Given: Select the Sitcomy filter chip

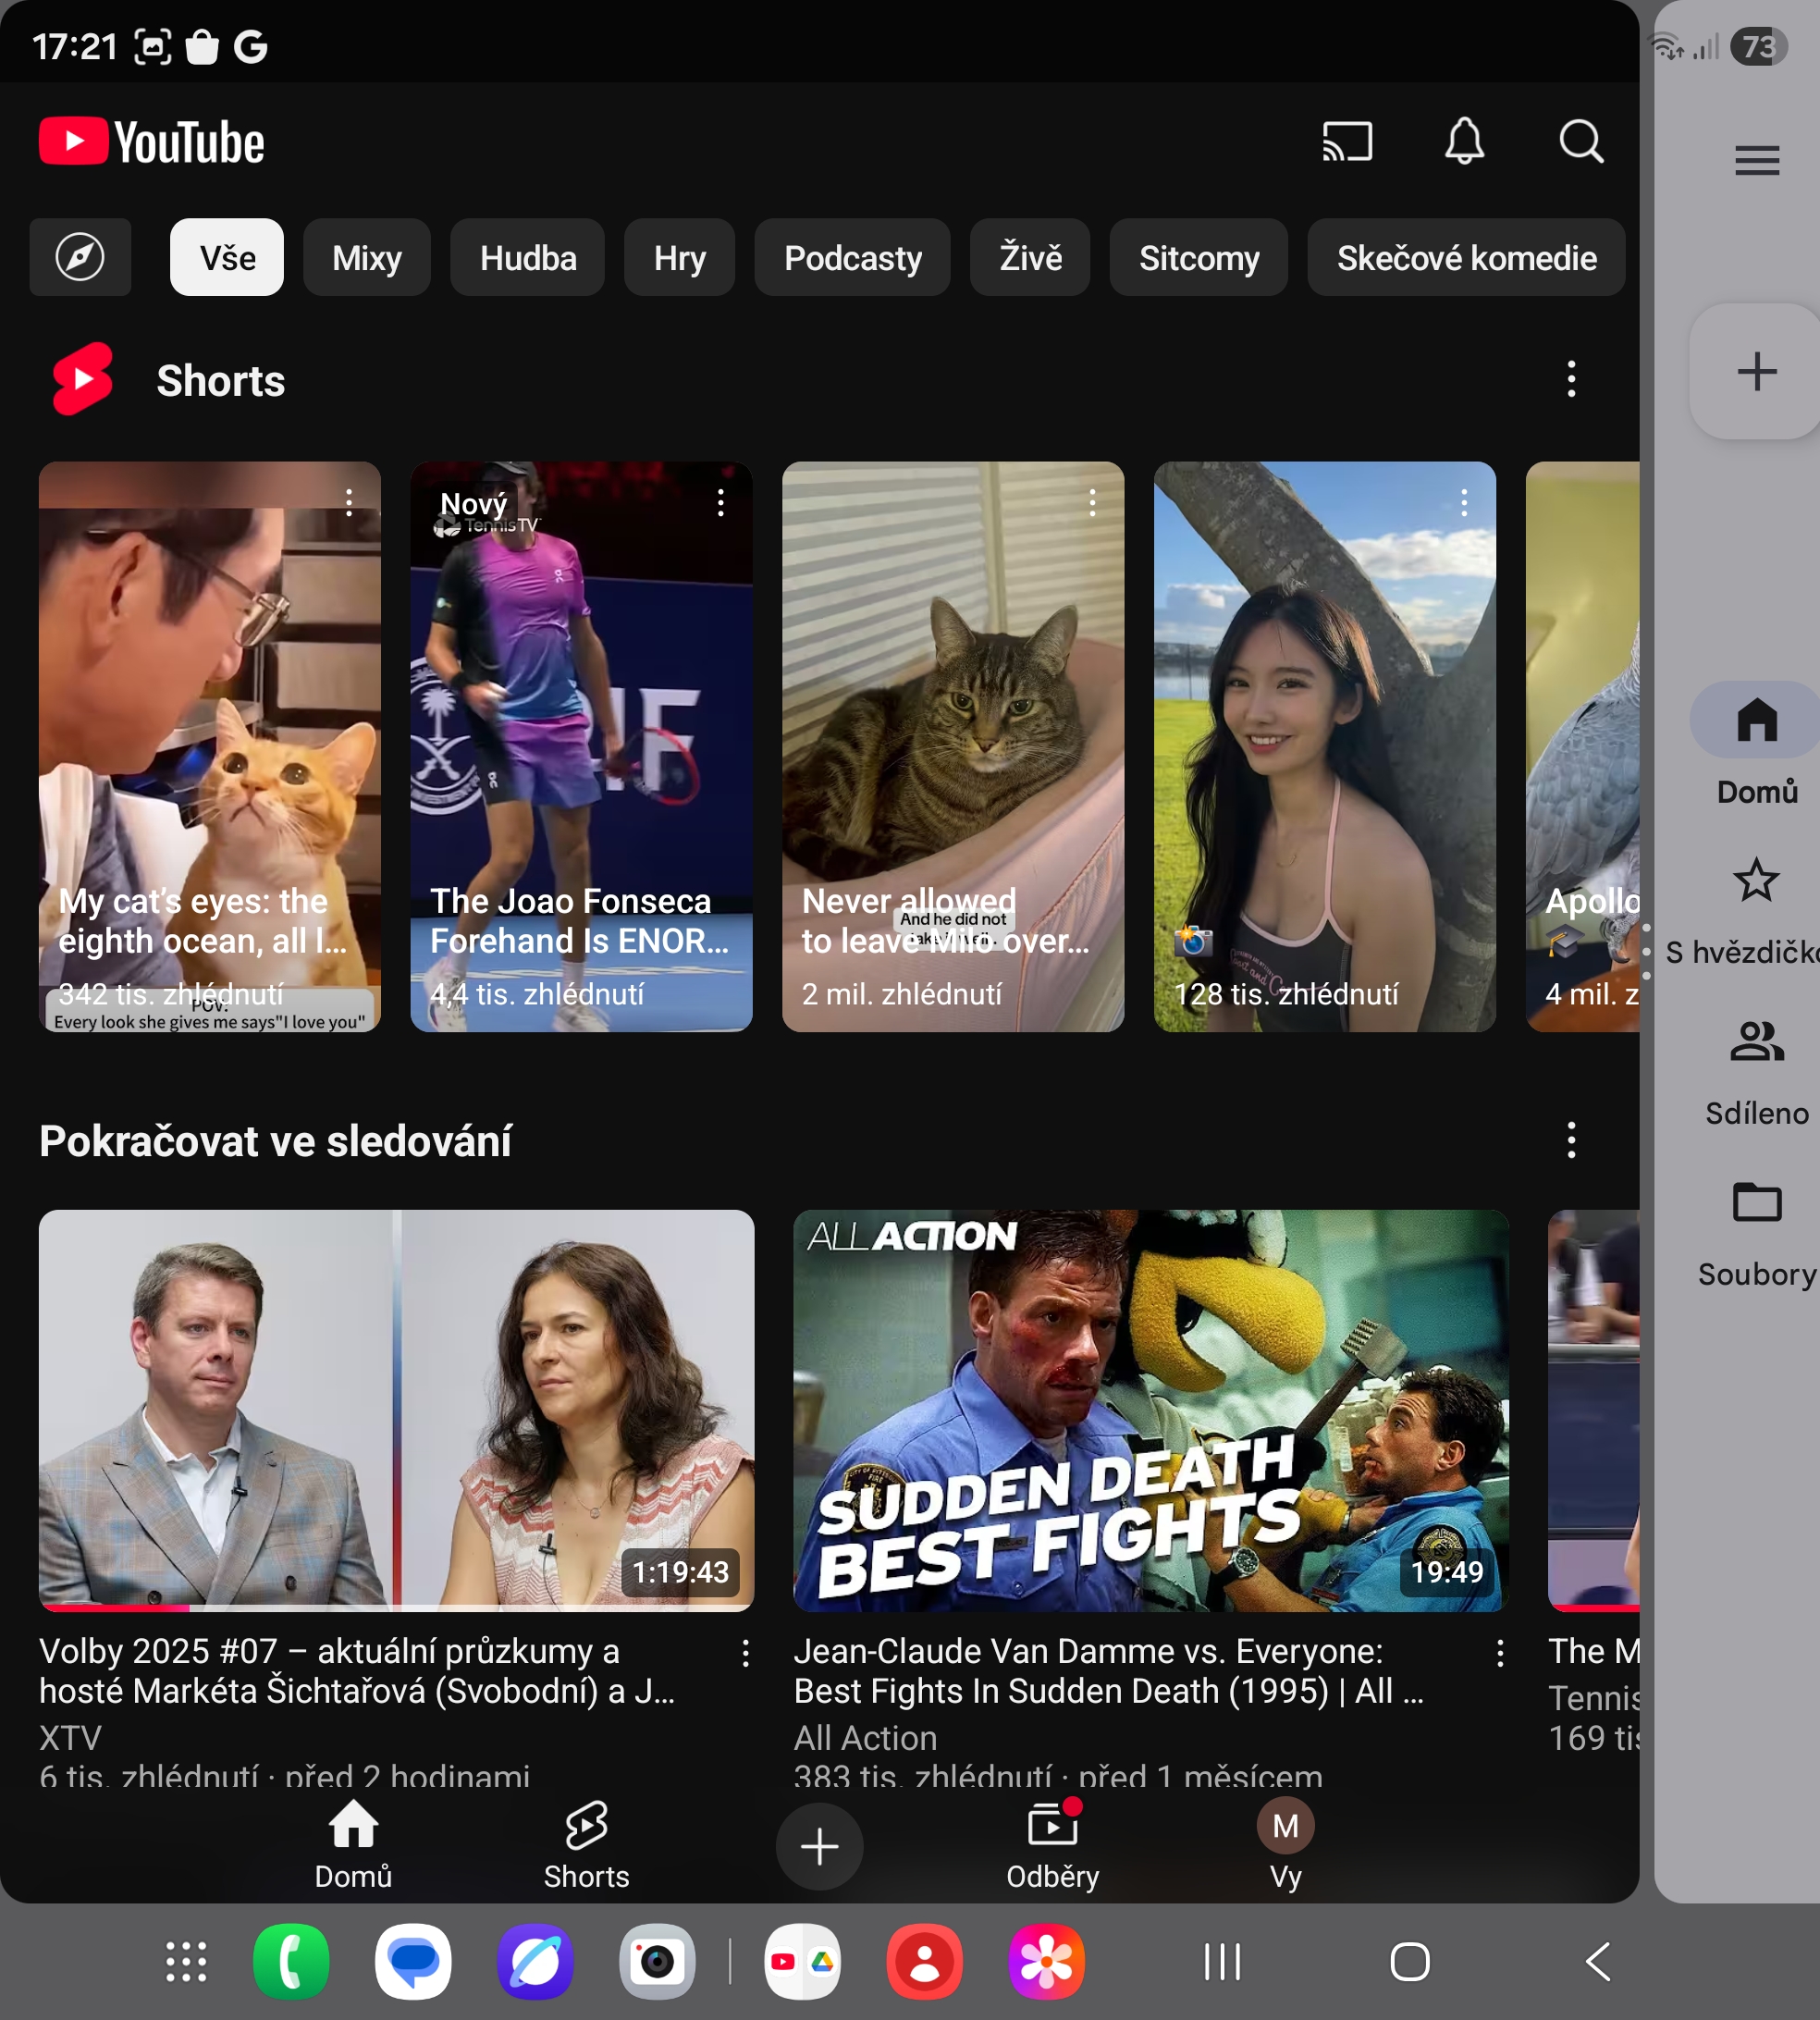Looking at the screenshot, I should coord(1199,257).
